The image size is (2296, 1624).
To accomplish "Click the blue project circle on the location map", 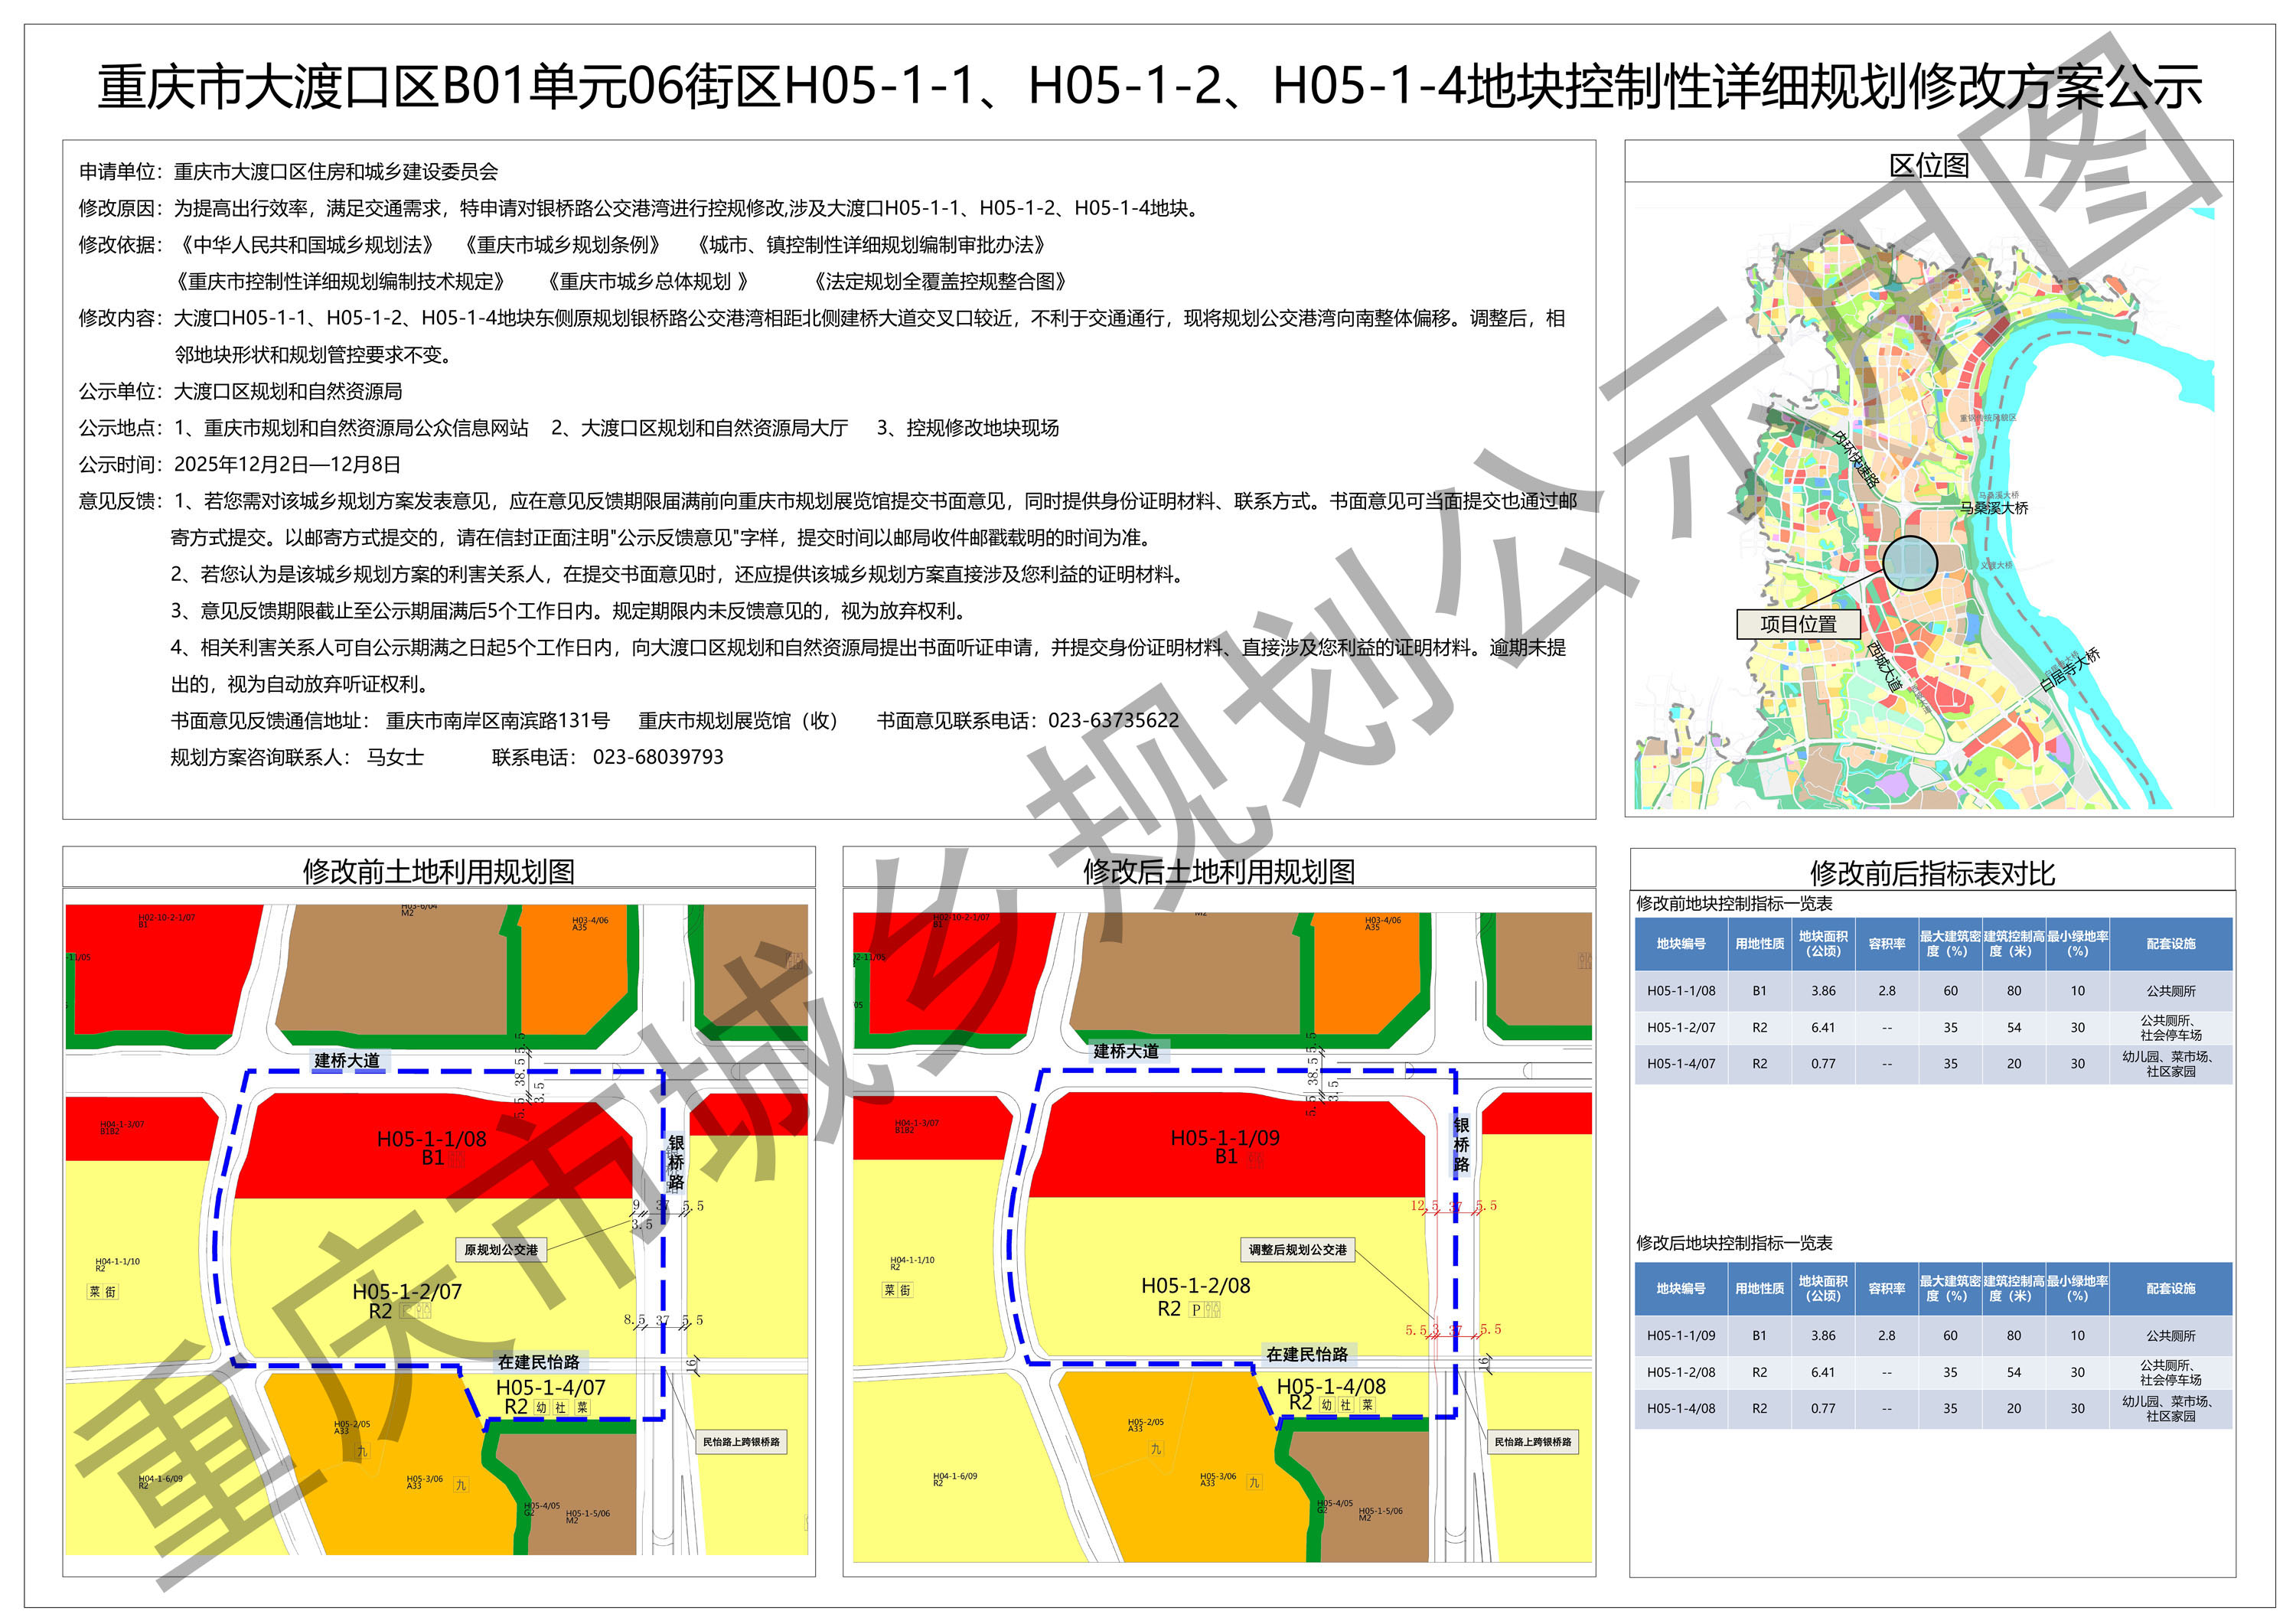I will point(1910,563).
